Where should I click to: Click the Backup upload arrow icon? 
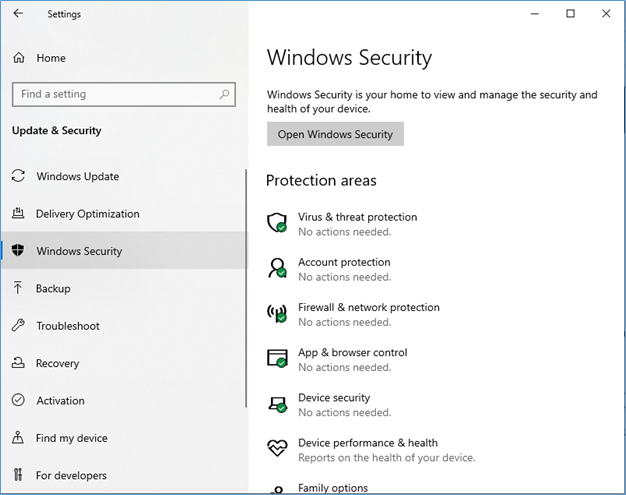[18, 287]
